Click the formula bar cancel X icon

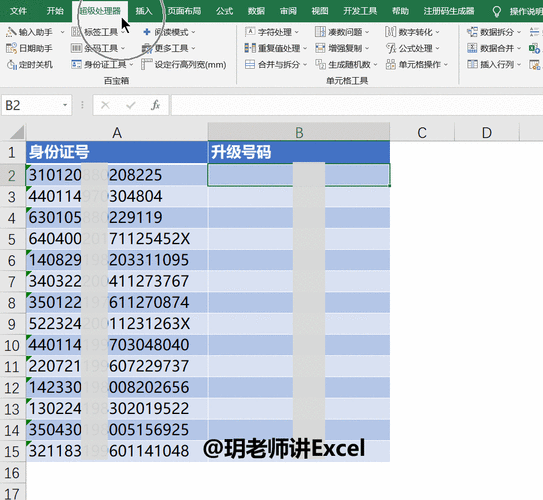coord(105,105)
